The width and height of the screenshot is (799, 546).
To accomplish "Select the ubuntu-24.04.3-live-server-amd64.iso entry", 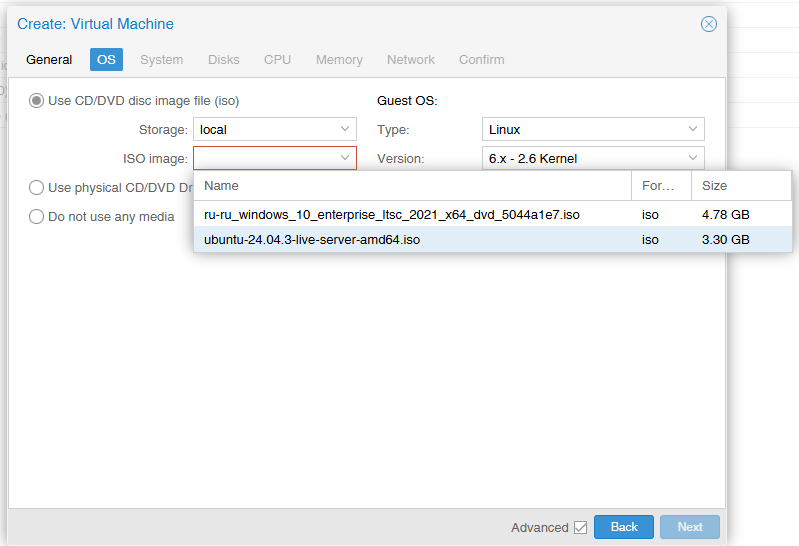I will [492, 240].
